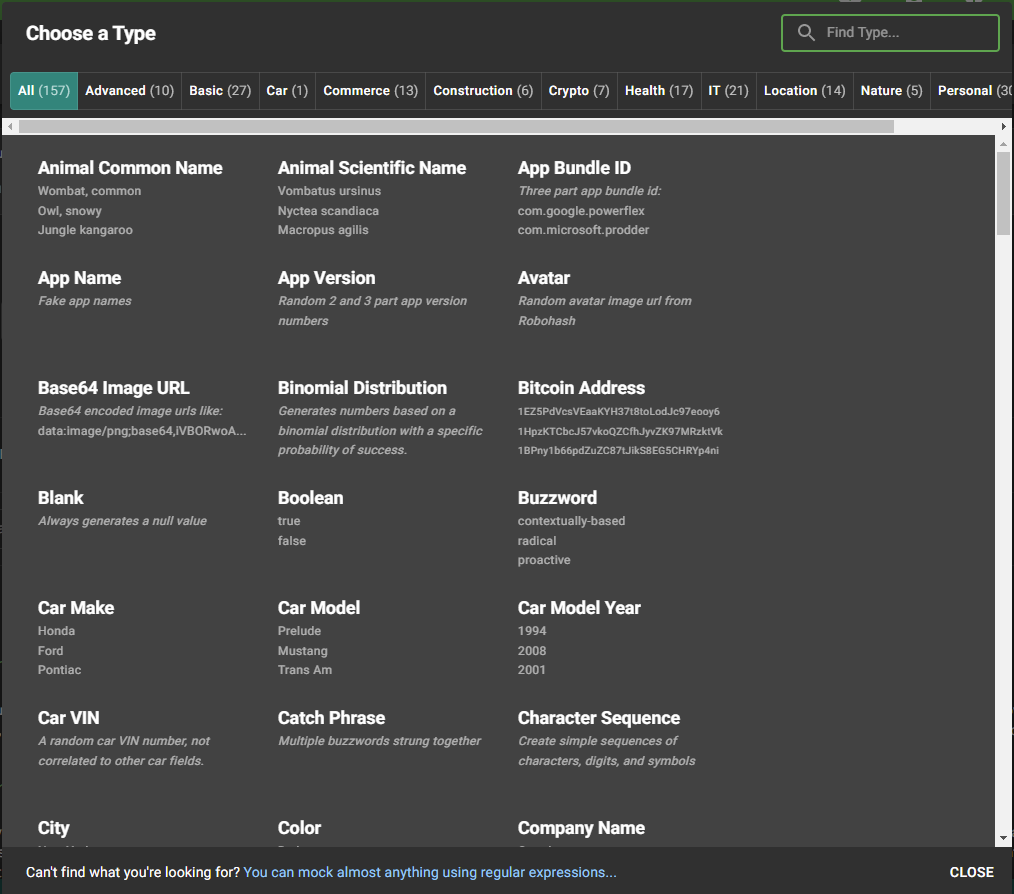Click the horizontal scrollbar right arrow

click(x=1004, y=127)
